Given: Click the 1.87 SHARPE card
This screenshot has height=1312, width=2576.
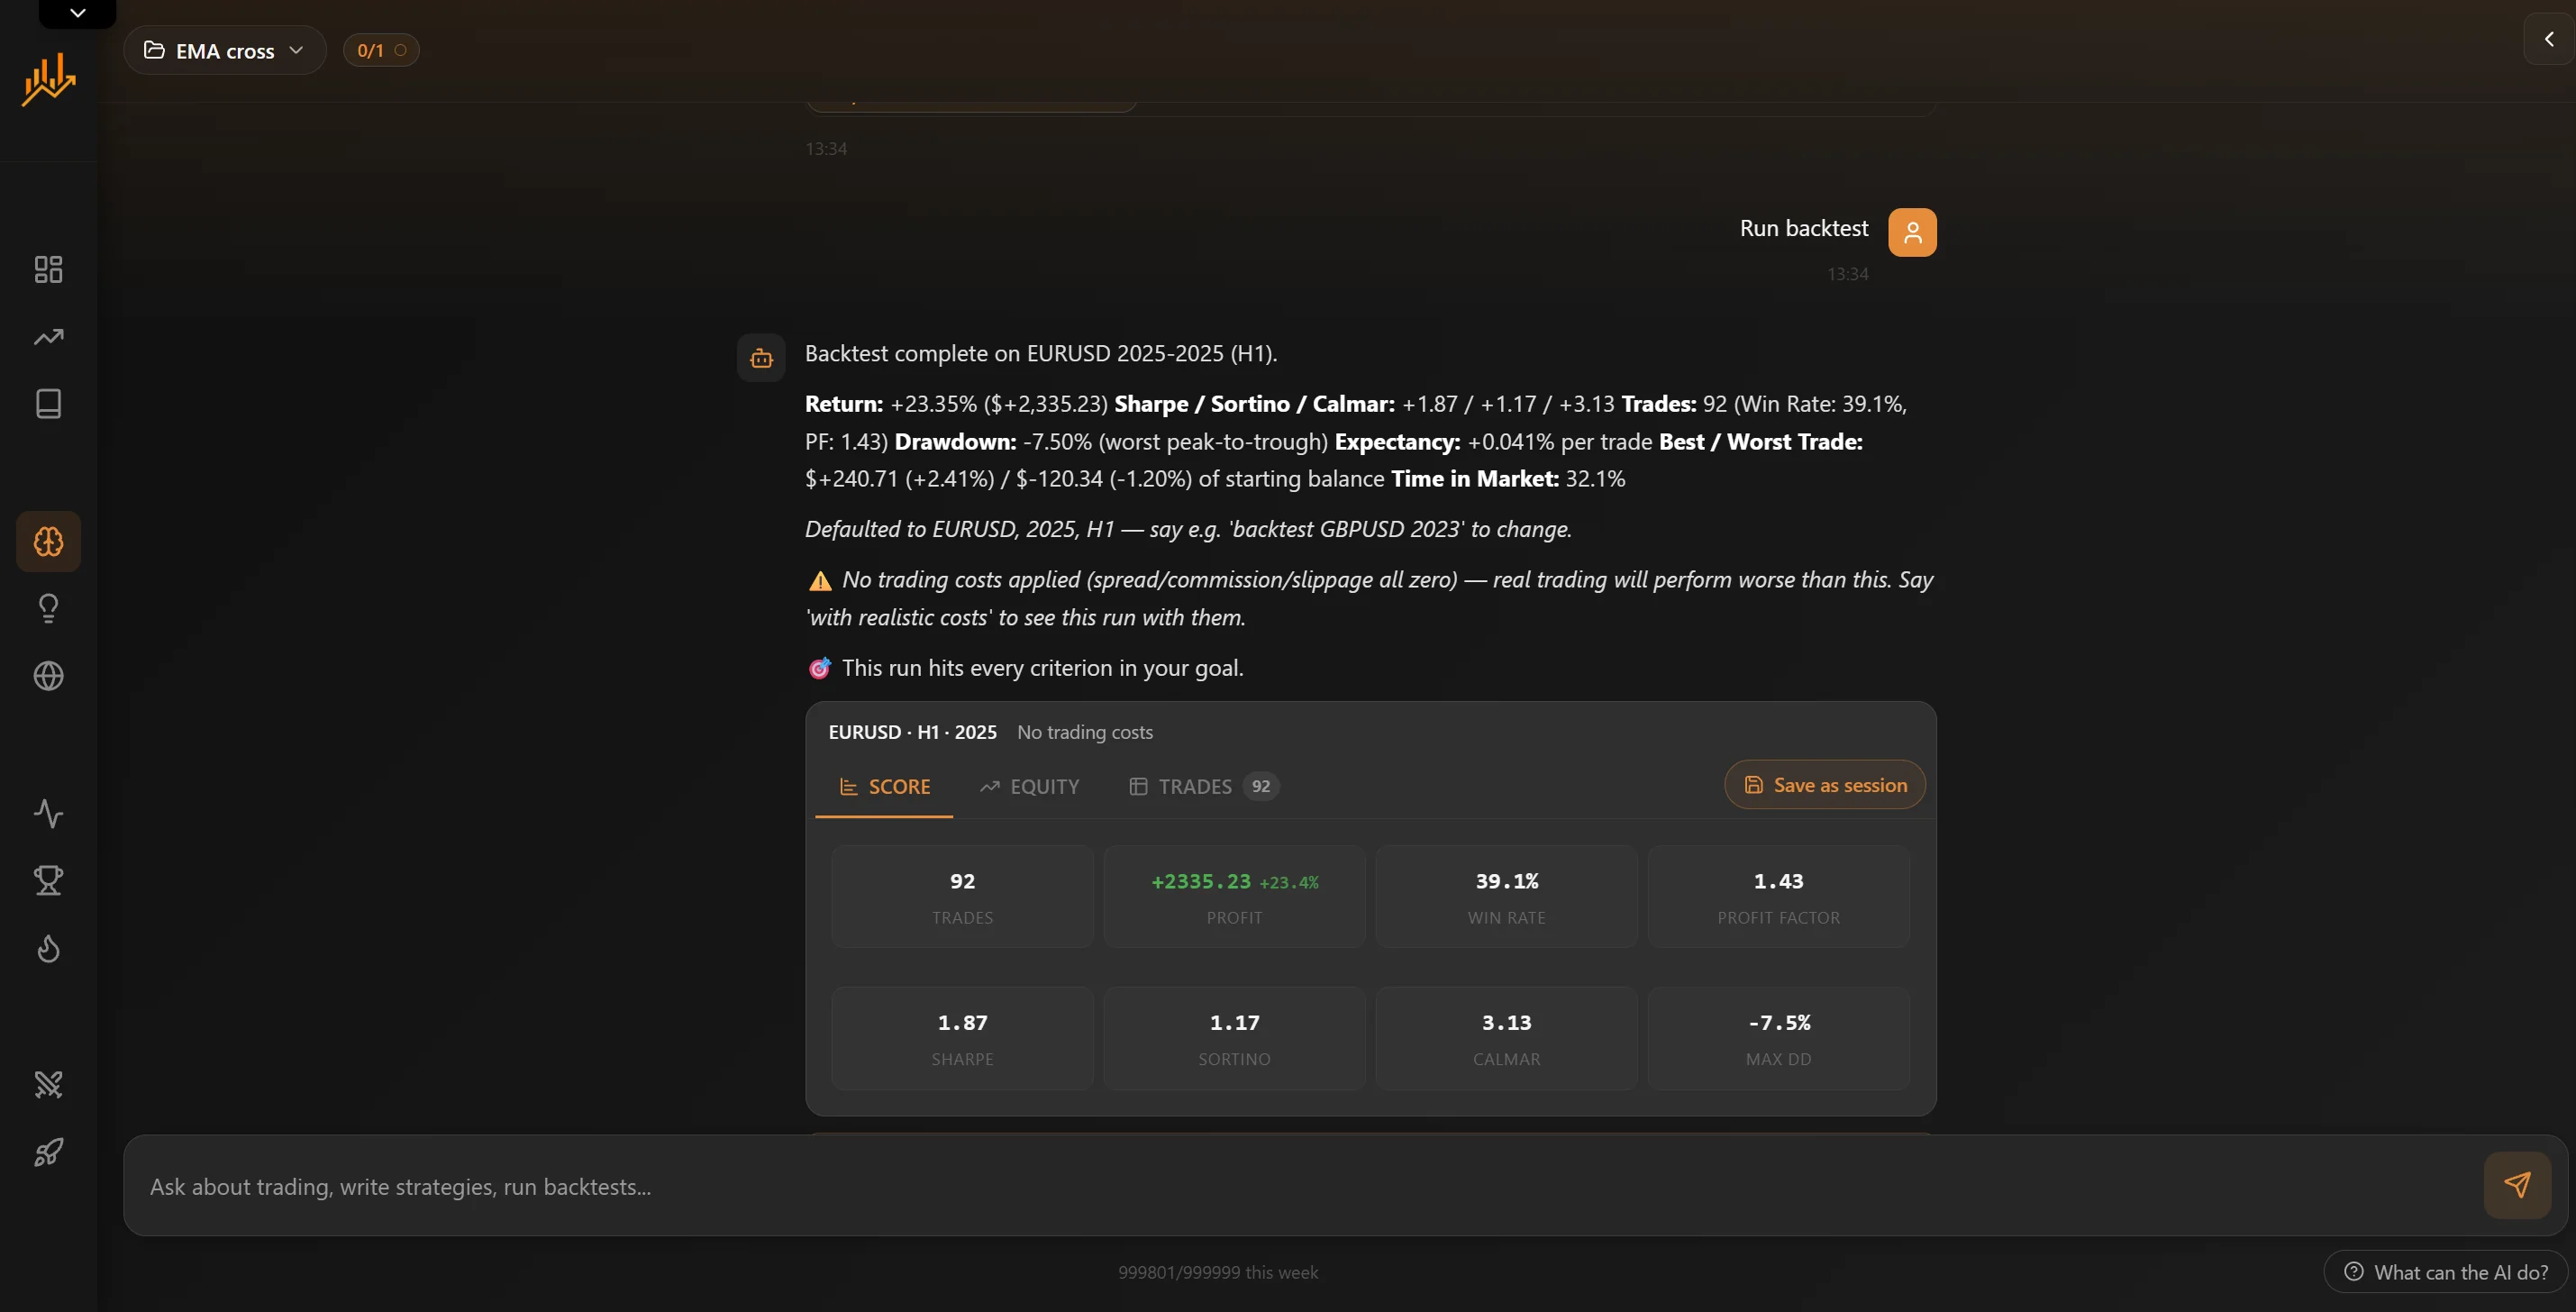Looking at the screenshot, I should 962,1038.
